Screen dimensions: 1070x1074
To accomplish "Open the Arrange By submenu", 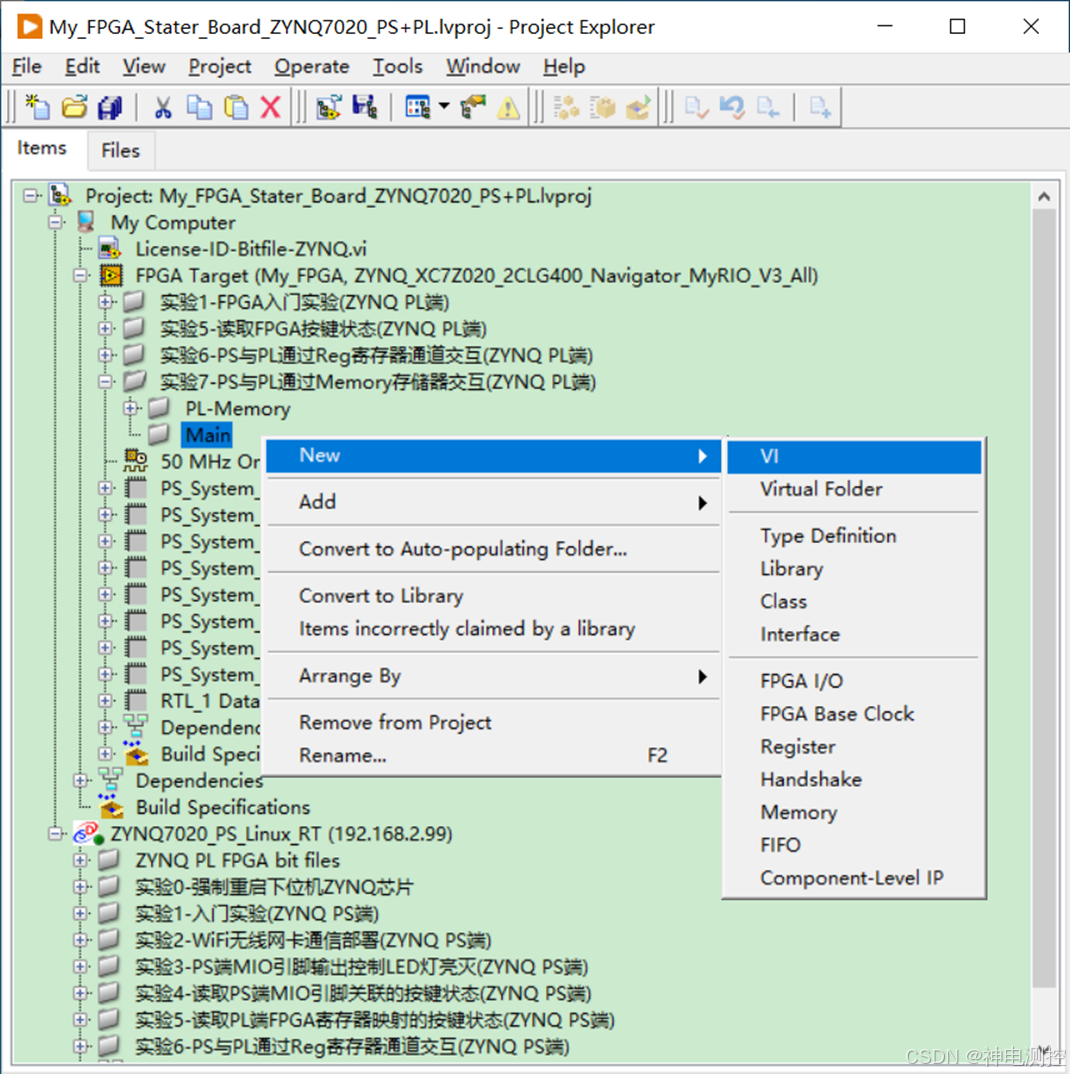I will click(493, 676).
